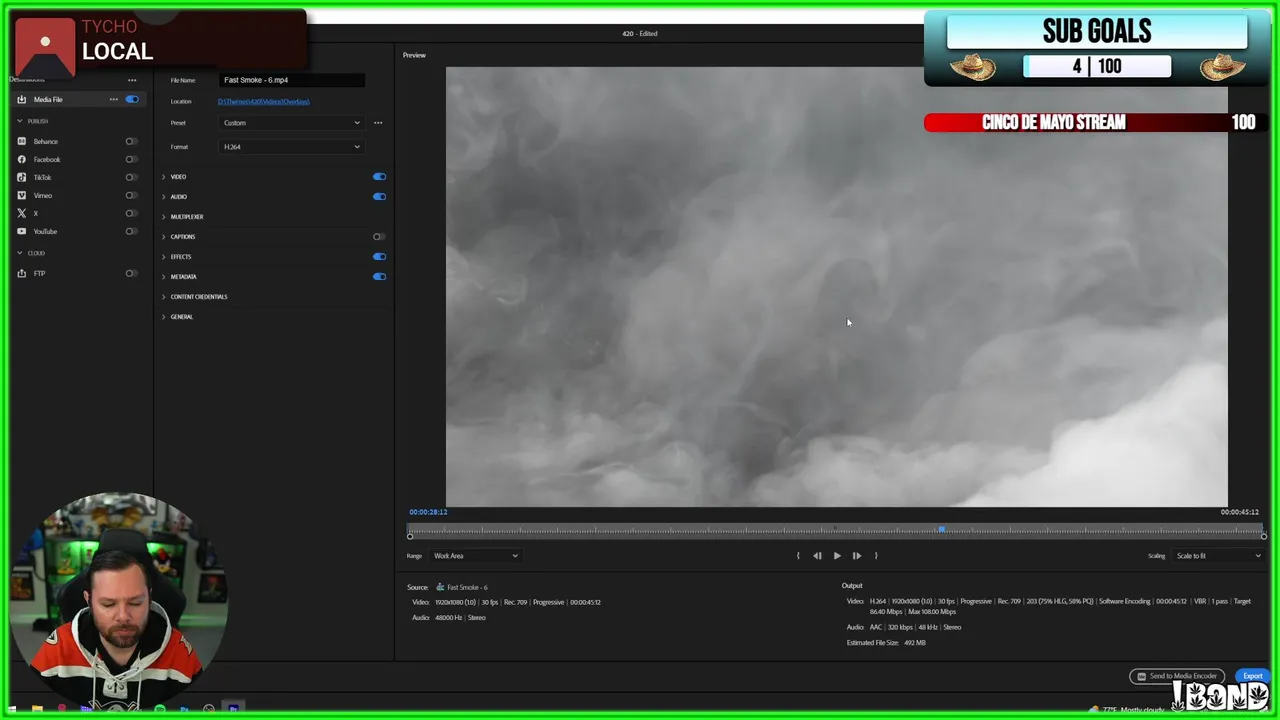Open Spotify from the taskbar
The height and width of the screenshot is (720, 1280).
(160, 709)
